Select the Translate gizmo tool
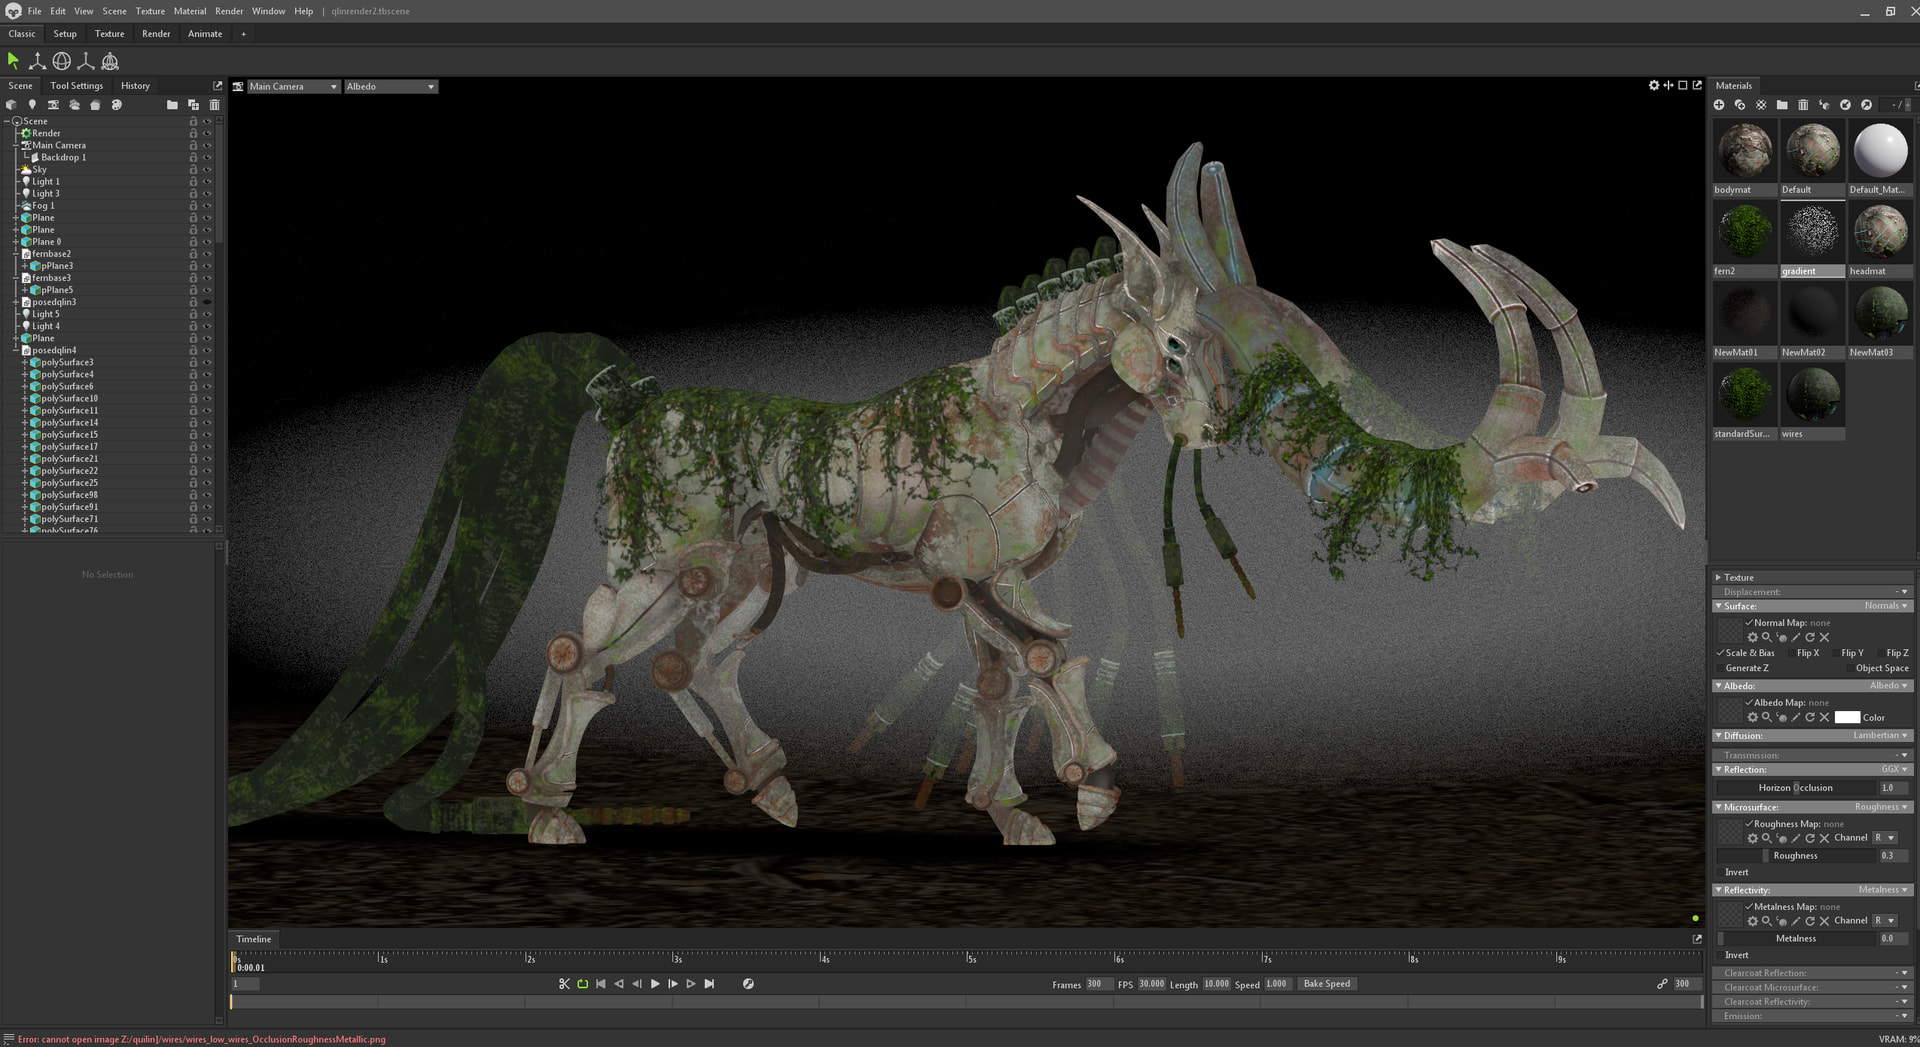The image size is (1920, 1047). (x=37, y=61)
